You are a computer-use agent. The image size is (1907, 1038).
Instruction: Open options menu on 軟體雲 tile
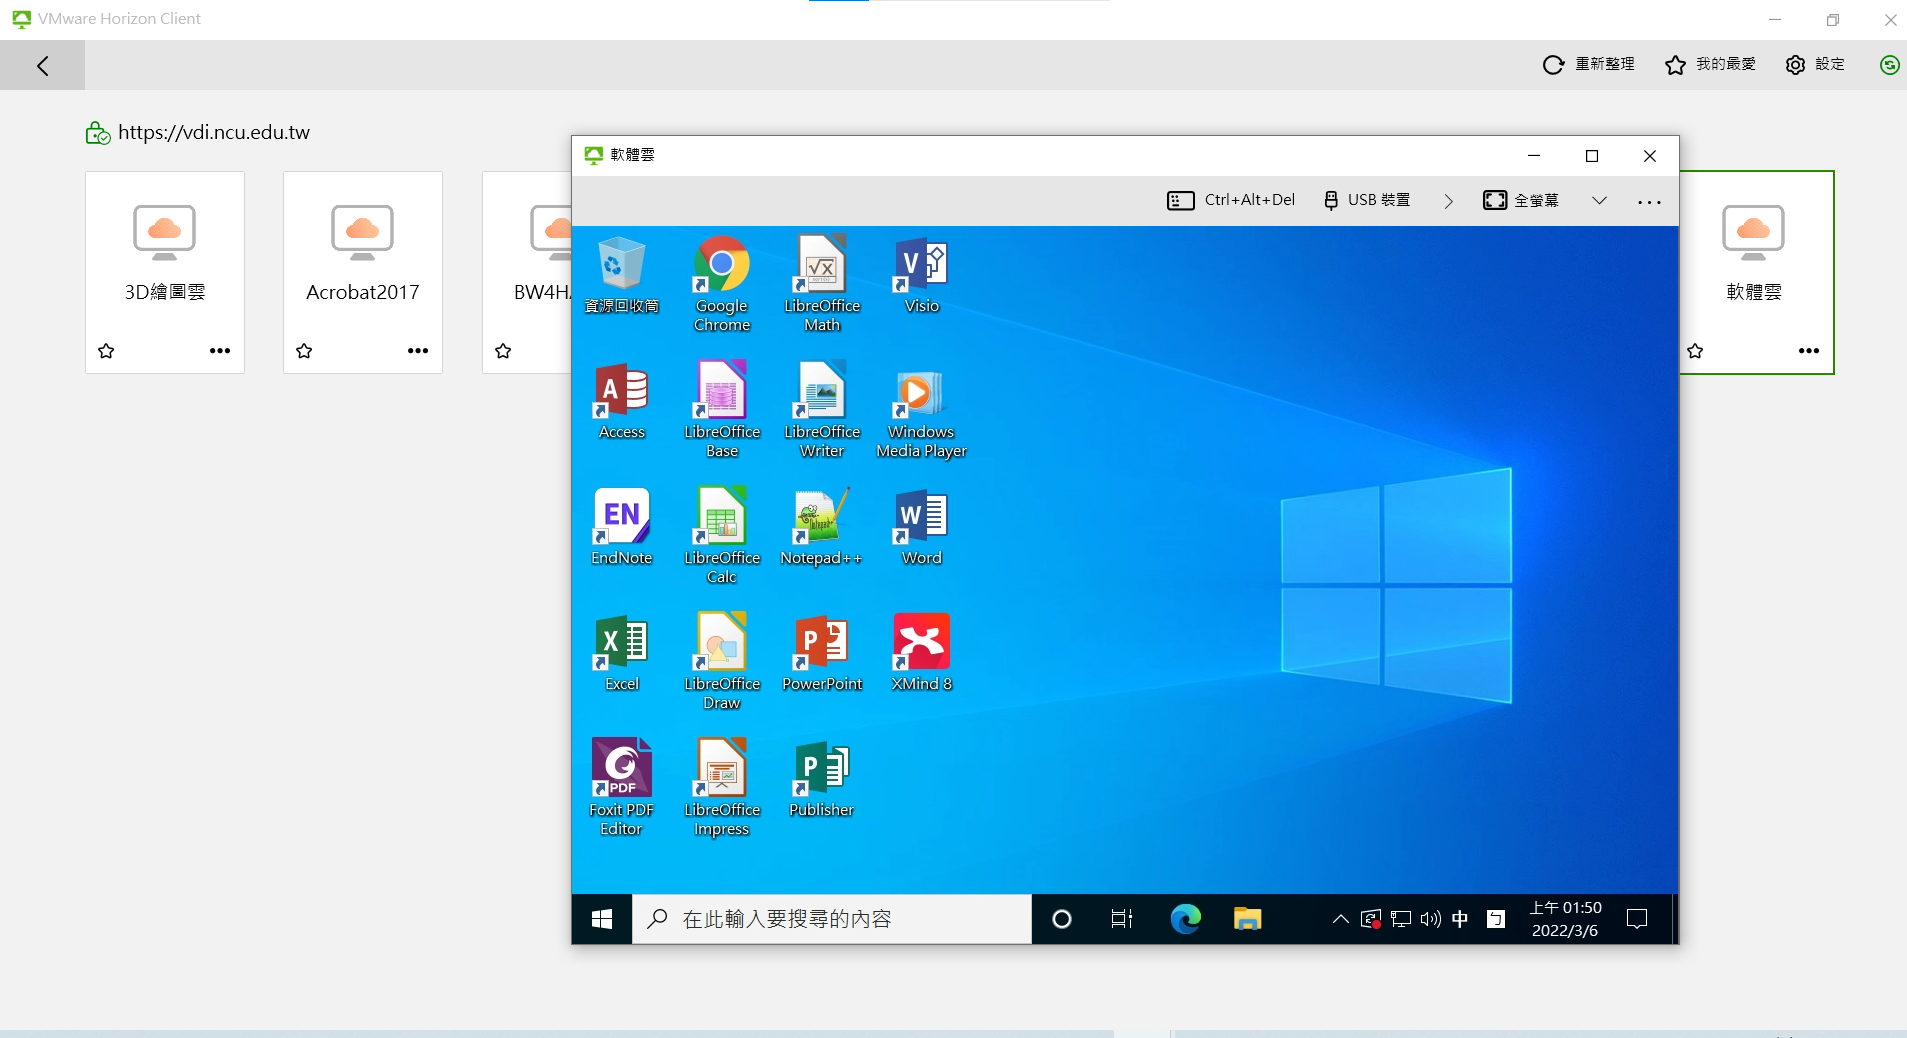[1809, 351]
